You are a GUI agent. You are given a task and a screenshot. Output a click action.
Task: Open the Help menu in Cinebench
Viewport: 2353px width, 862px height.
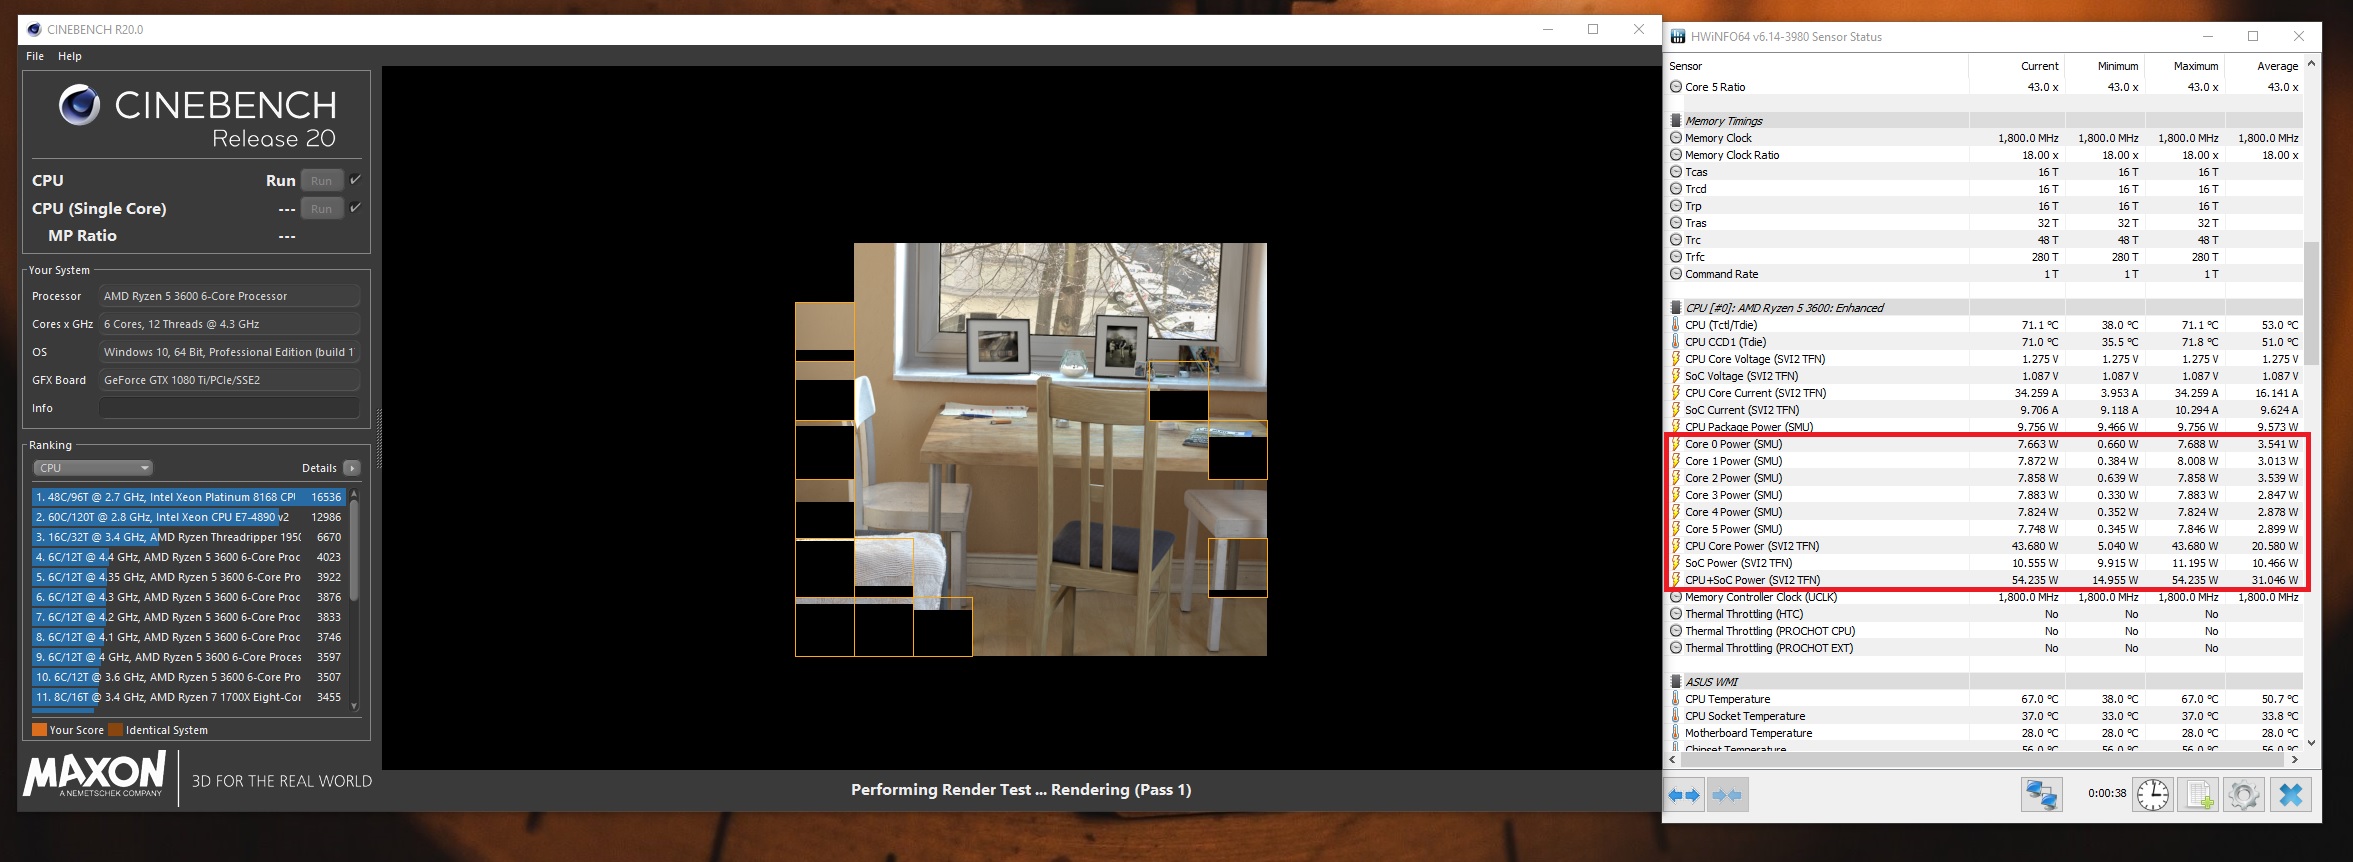click(x=70, y=56)
